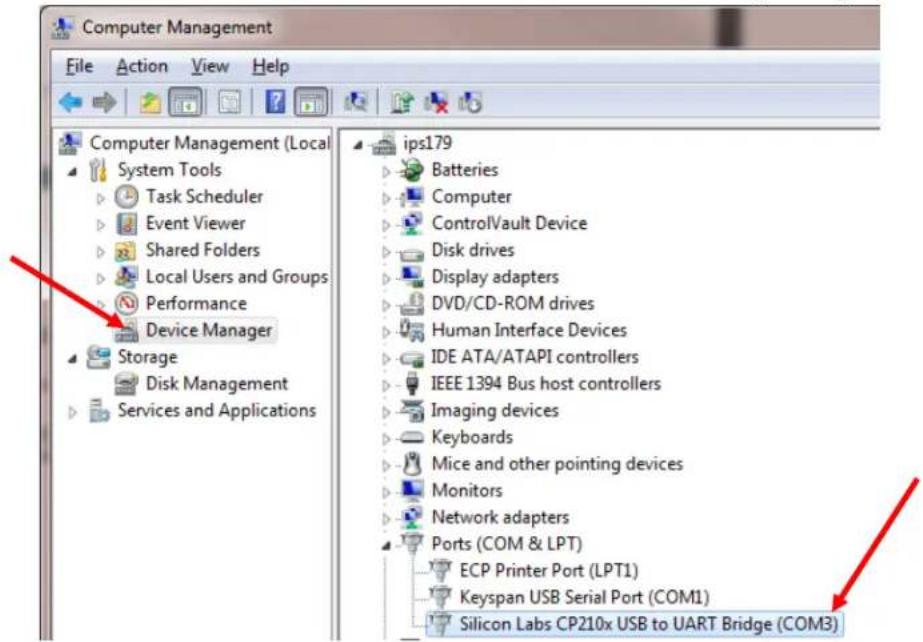Click the Storage icon
The width and height of the screenshot is (923, 642).
click(x=98, y=357)
